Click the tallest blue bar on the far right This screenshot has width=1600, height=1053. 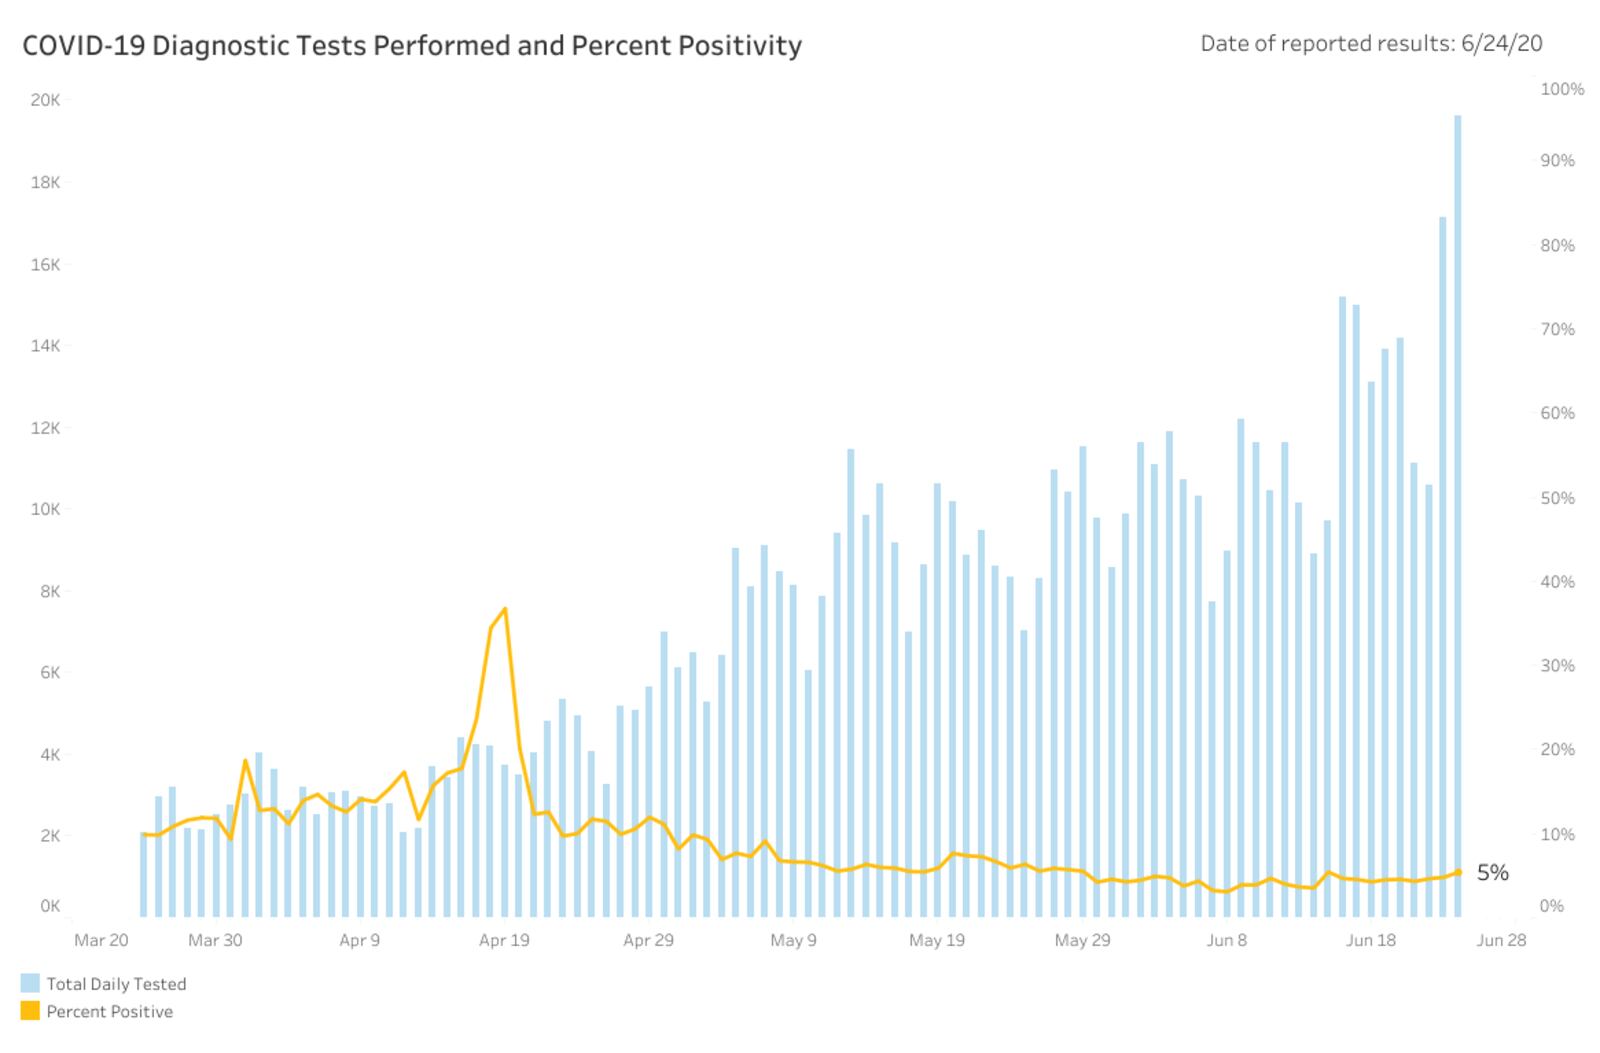(1458, 500)
